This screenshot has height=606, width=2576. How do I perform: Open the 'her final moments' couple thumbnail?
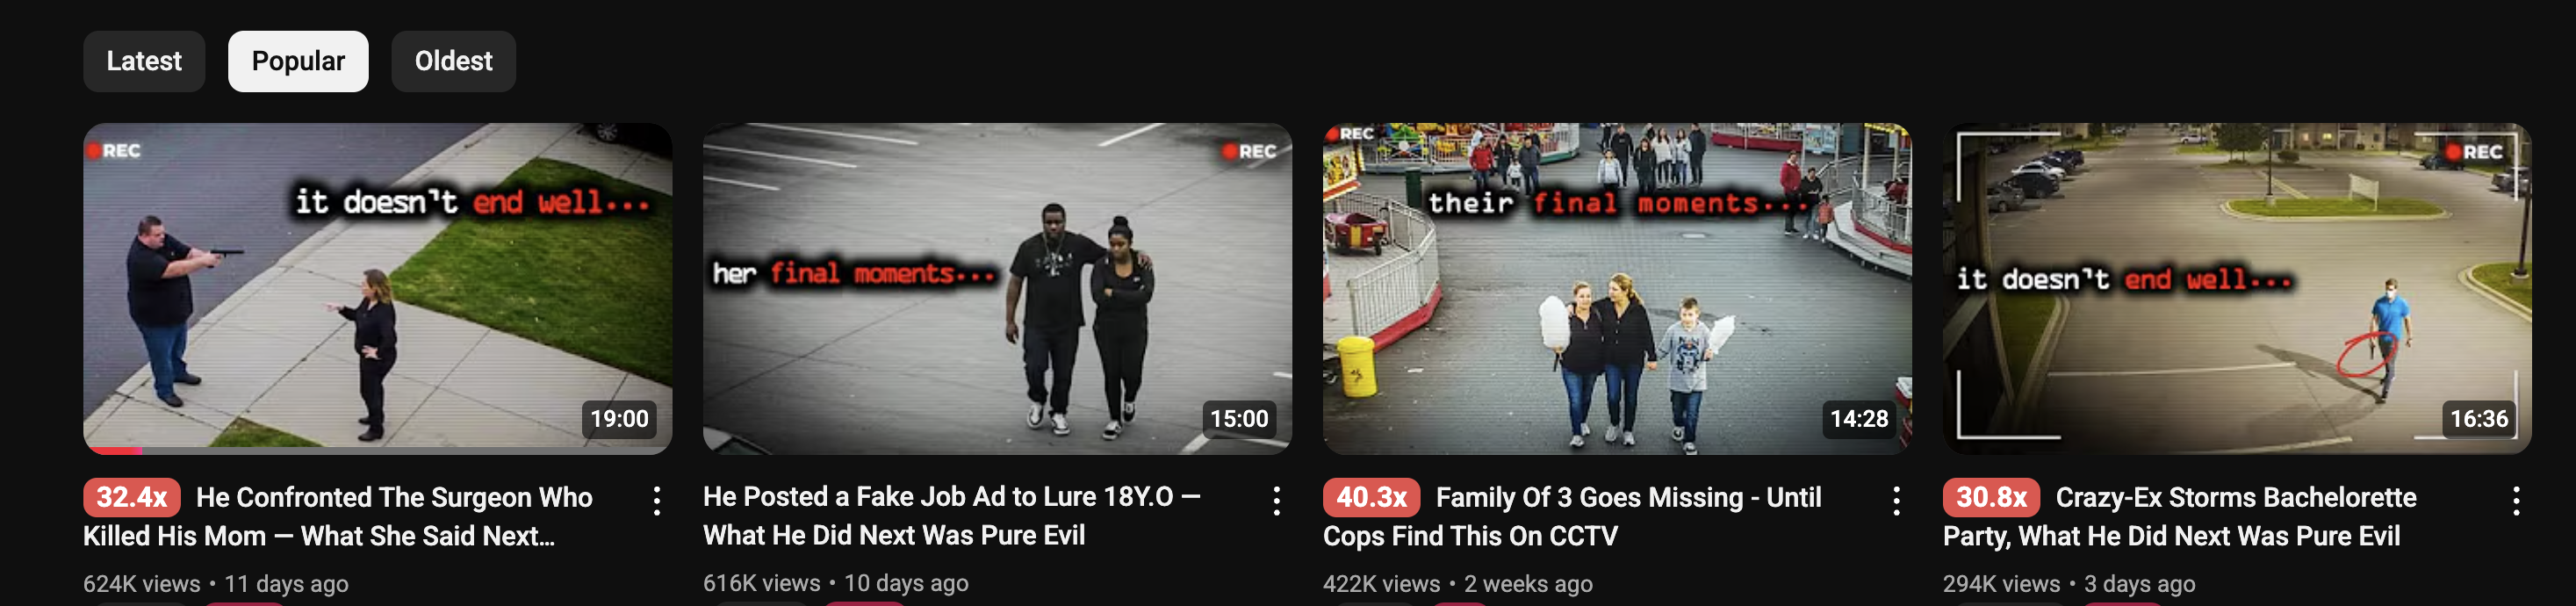997,288
